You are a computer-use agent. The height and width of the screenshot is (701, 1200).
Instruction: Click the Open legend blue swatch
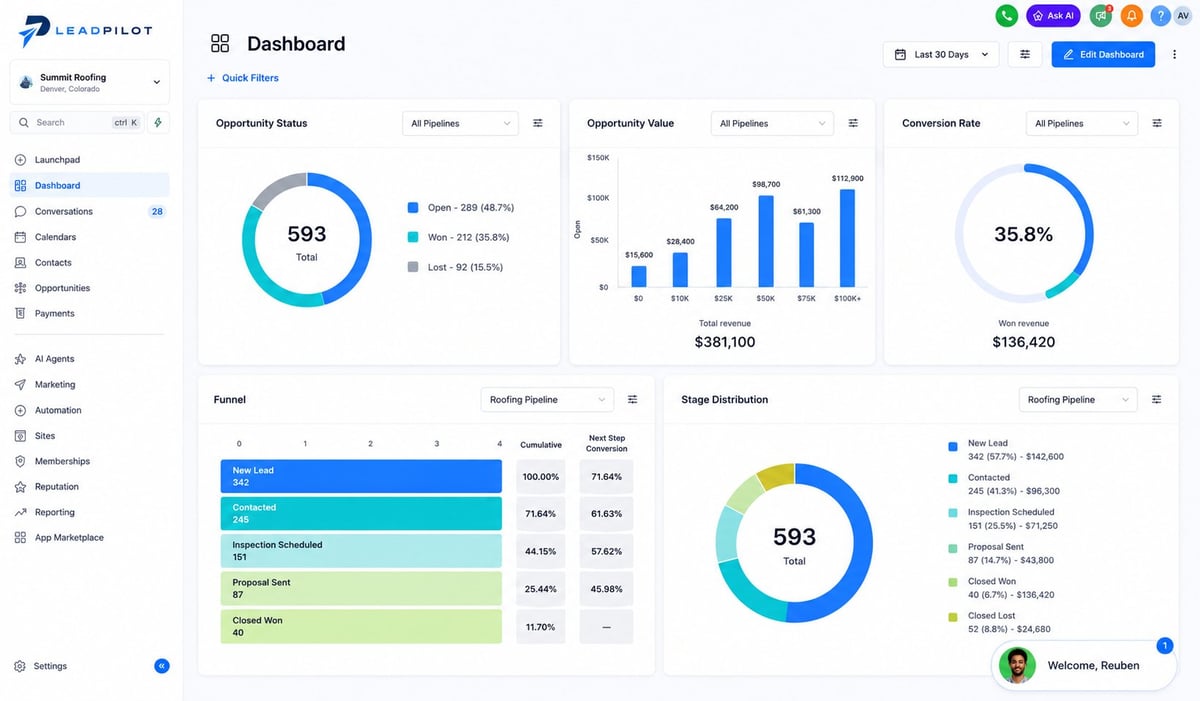pyautogui.click(x=413, y=207)
